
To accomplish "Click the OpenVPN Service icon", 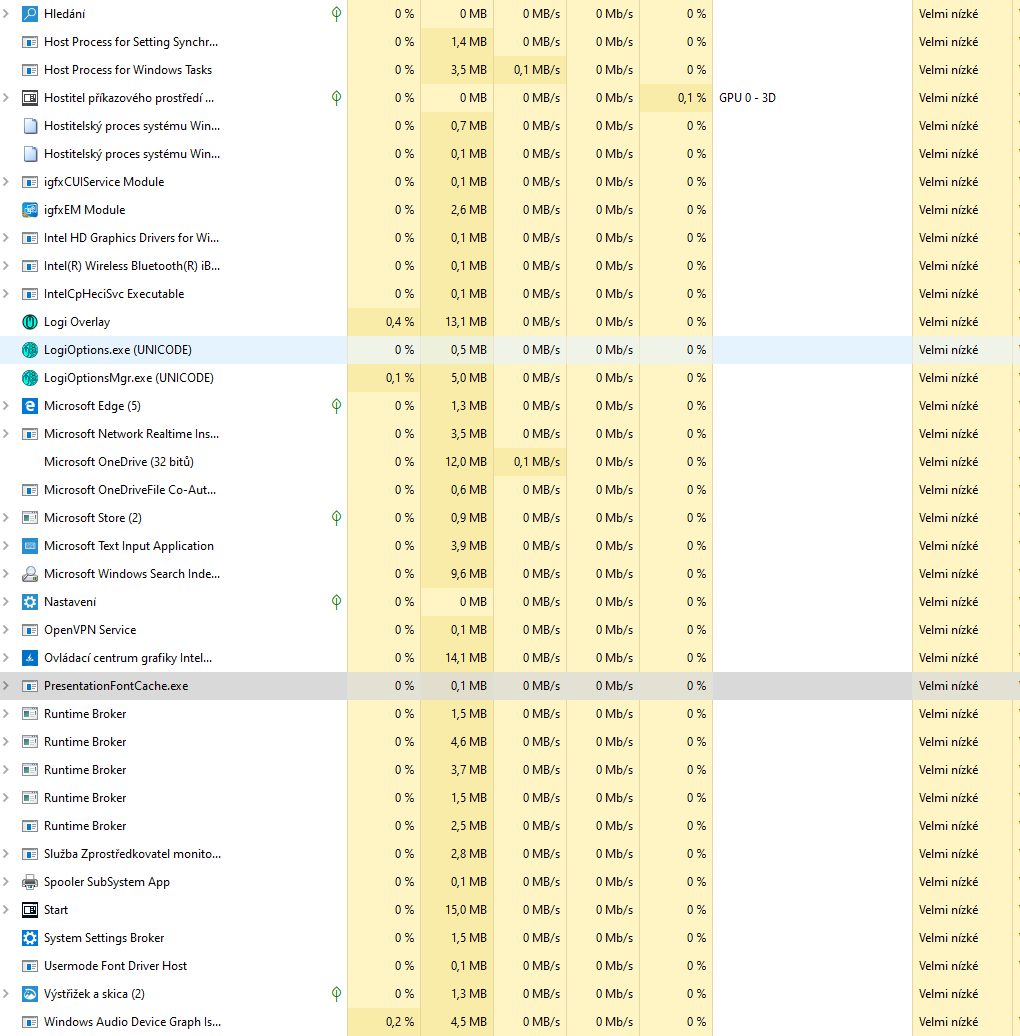I will click(x=30, y=630).
